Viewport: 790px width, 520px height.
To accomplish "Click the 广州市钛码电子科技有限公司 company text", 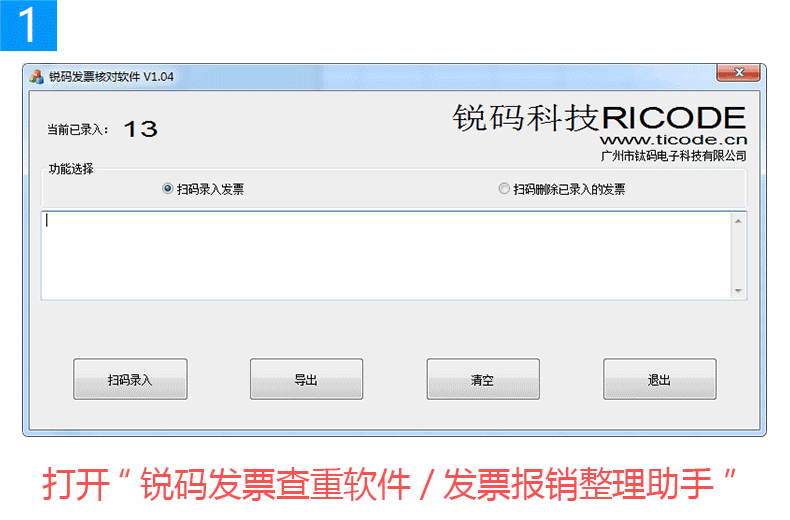I will click(674, 156).
